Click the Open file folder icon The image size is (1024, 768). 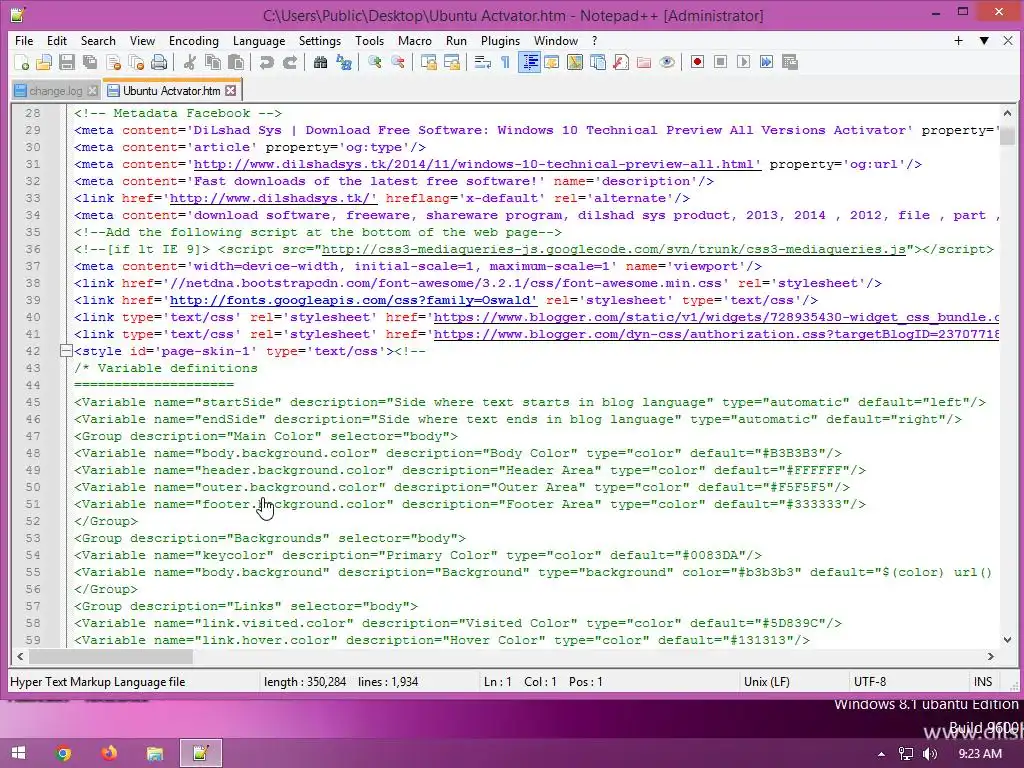point(44,62)
